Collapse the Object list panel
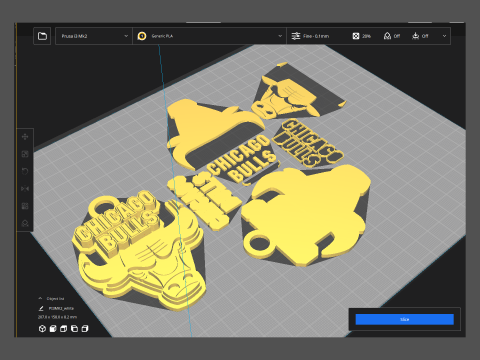 [40, 298]
